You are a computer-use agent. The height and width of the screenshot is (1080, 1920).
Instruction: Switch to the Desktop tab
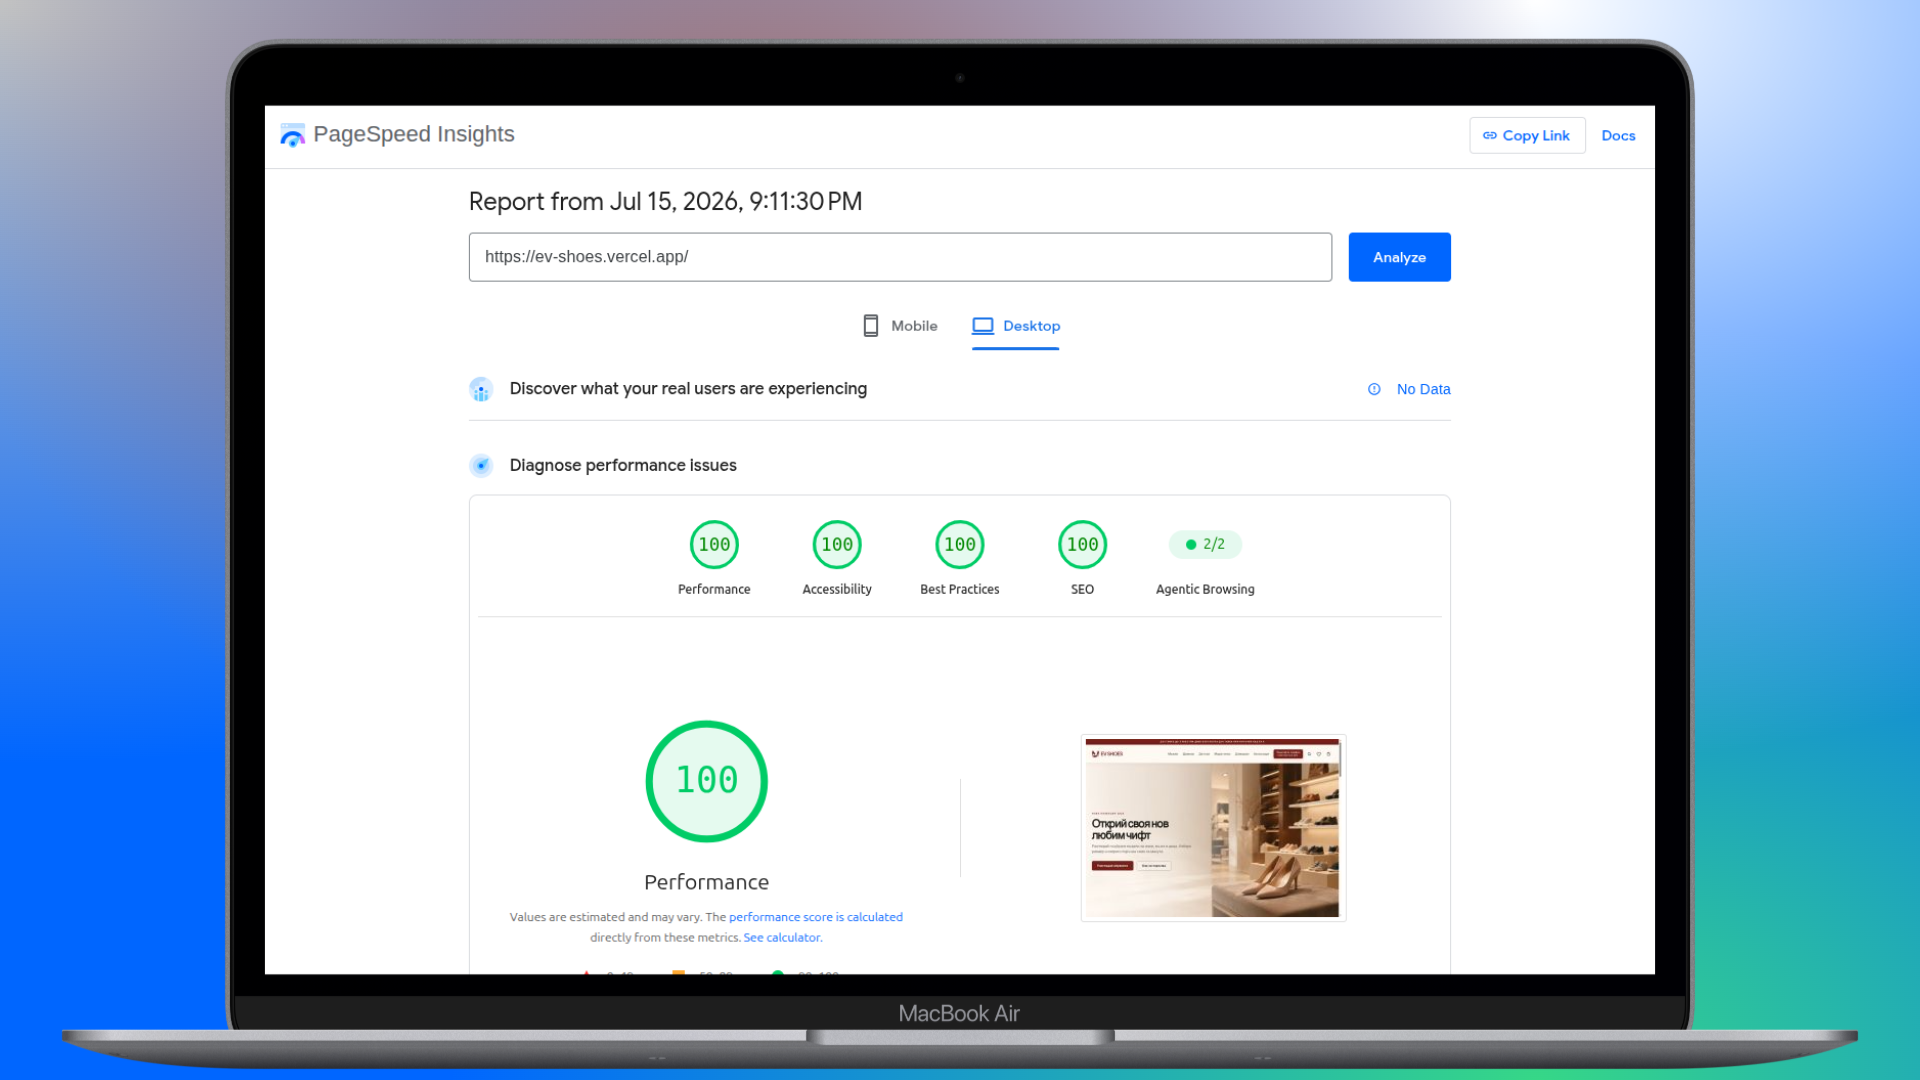(x=1016, y=326)
